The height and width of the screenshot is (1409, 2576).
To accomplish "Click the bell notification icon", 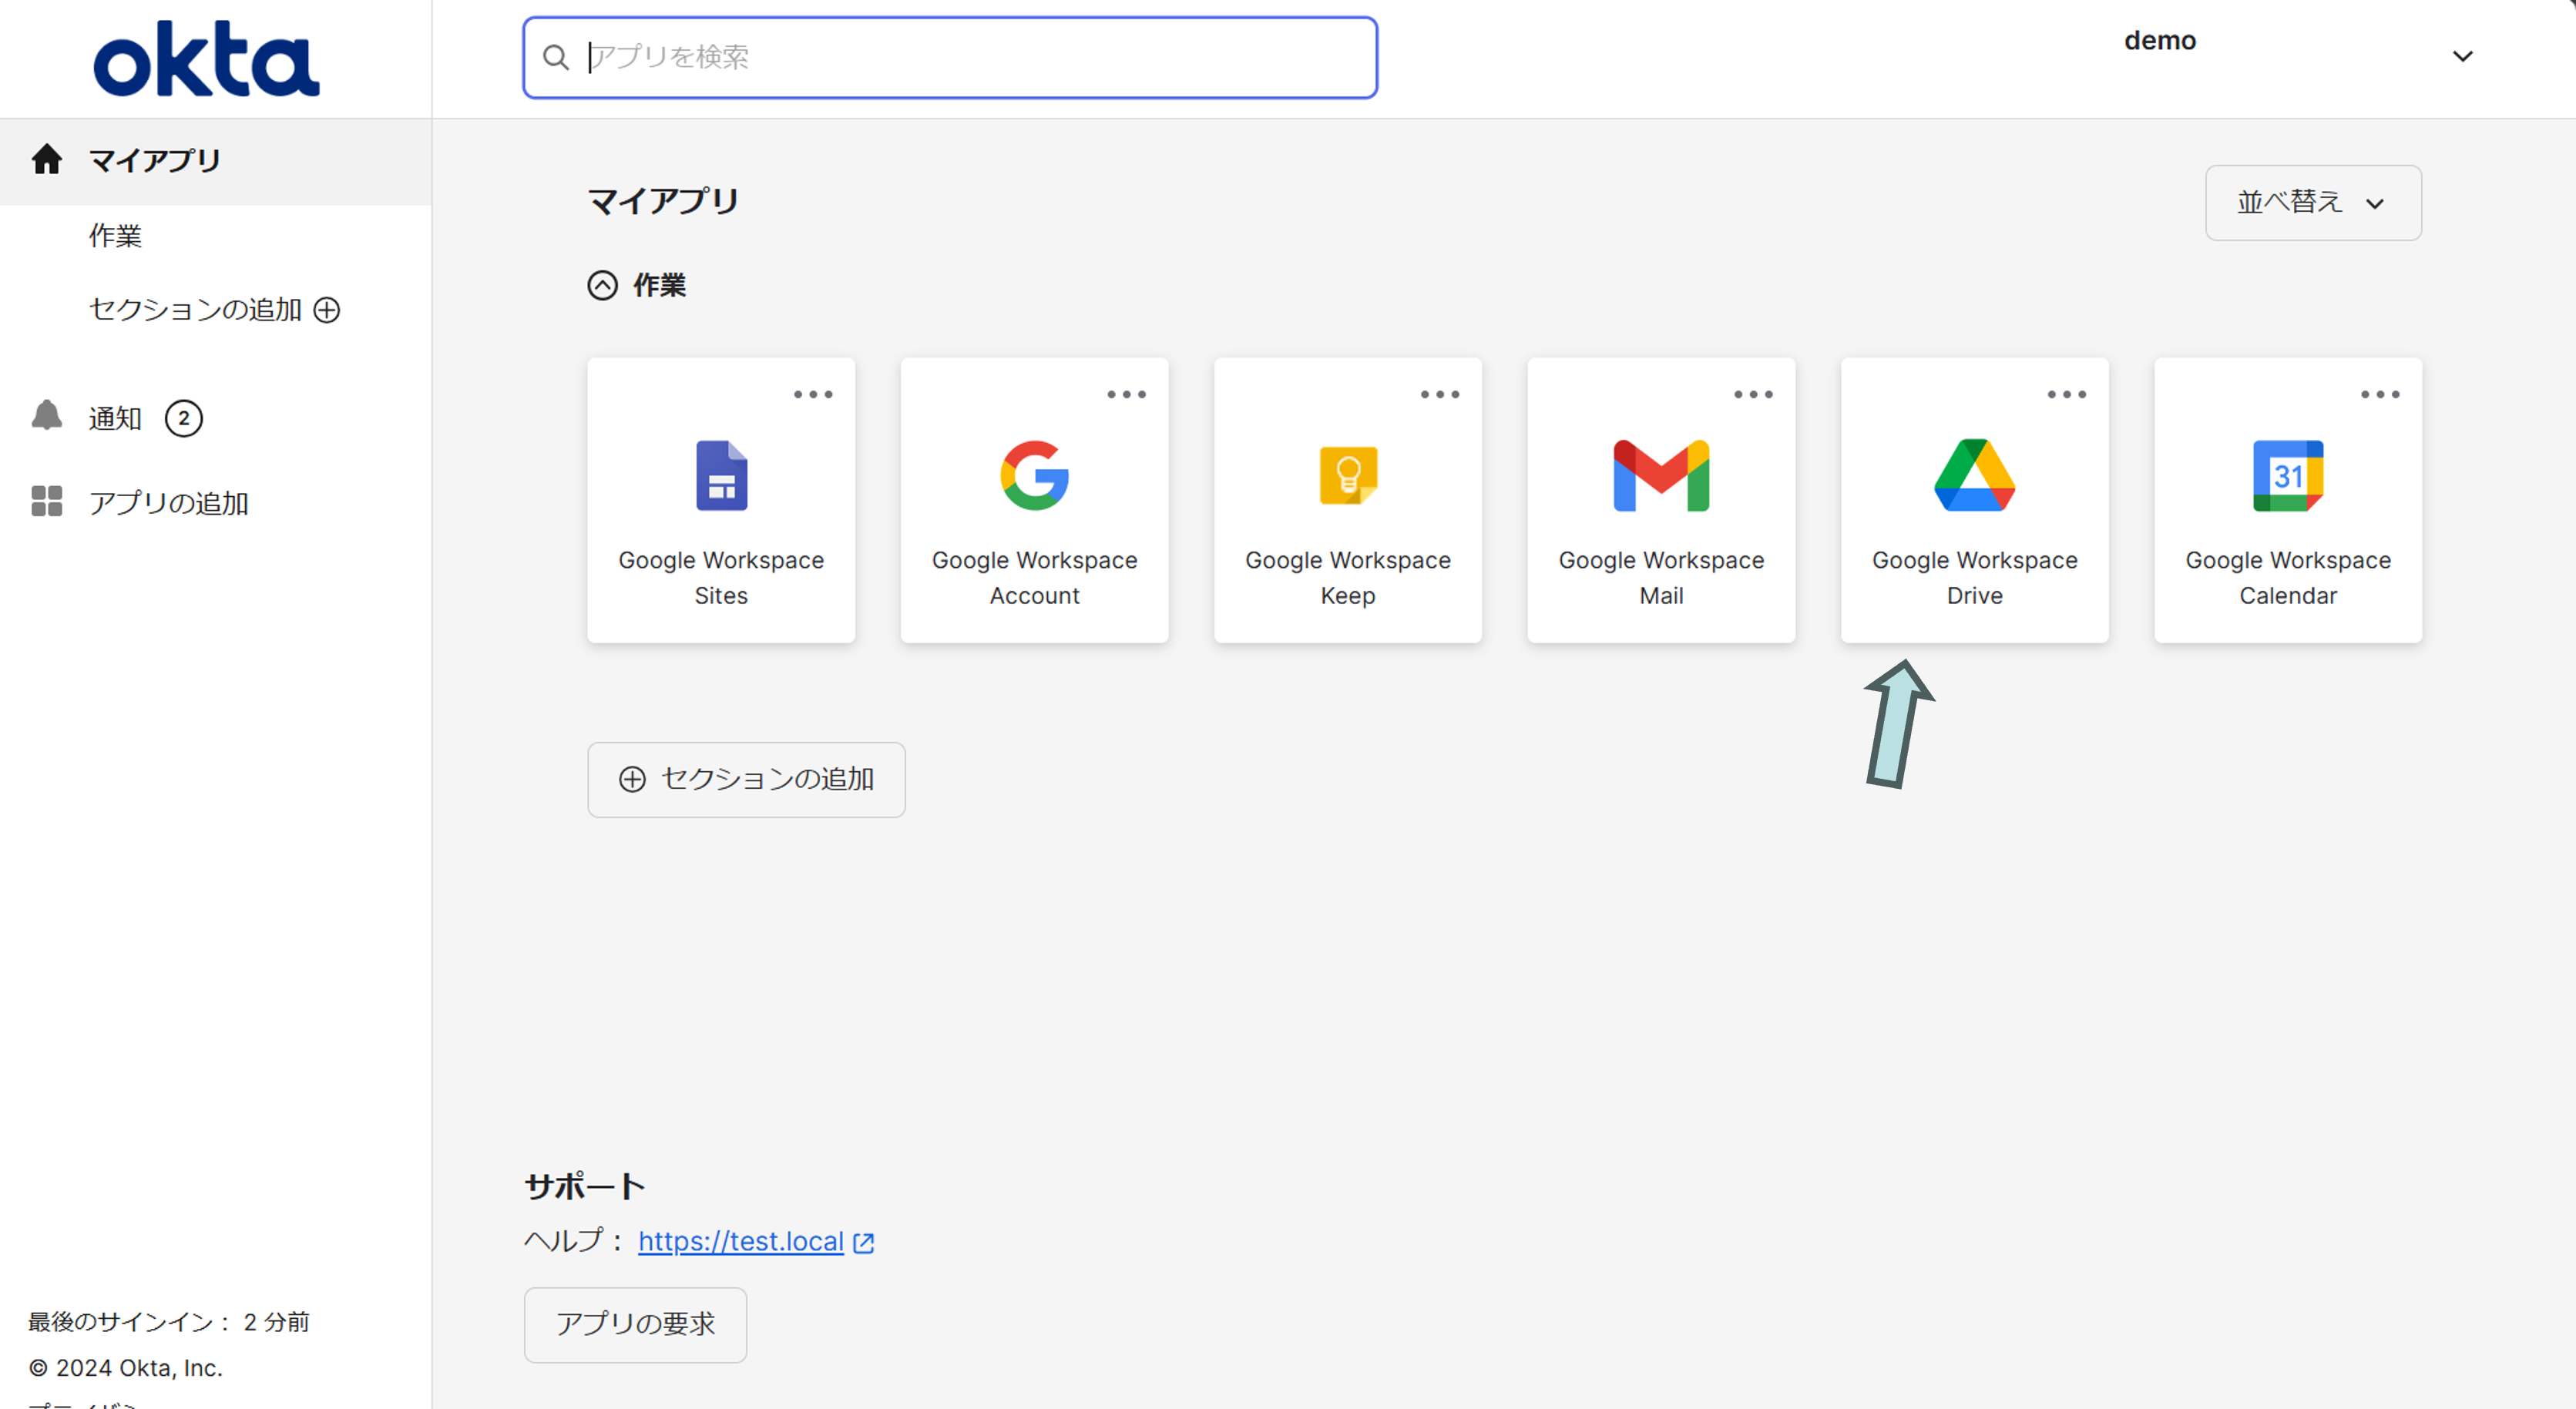I will pyautogui.click(x=47, y=416).
